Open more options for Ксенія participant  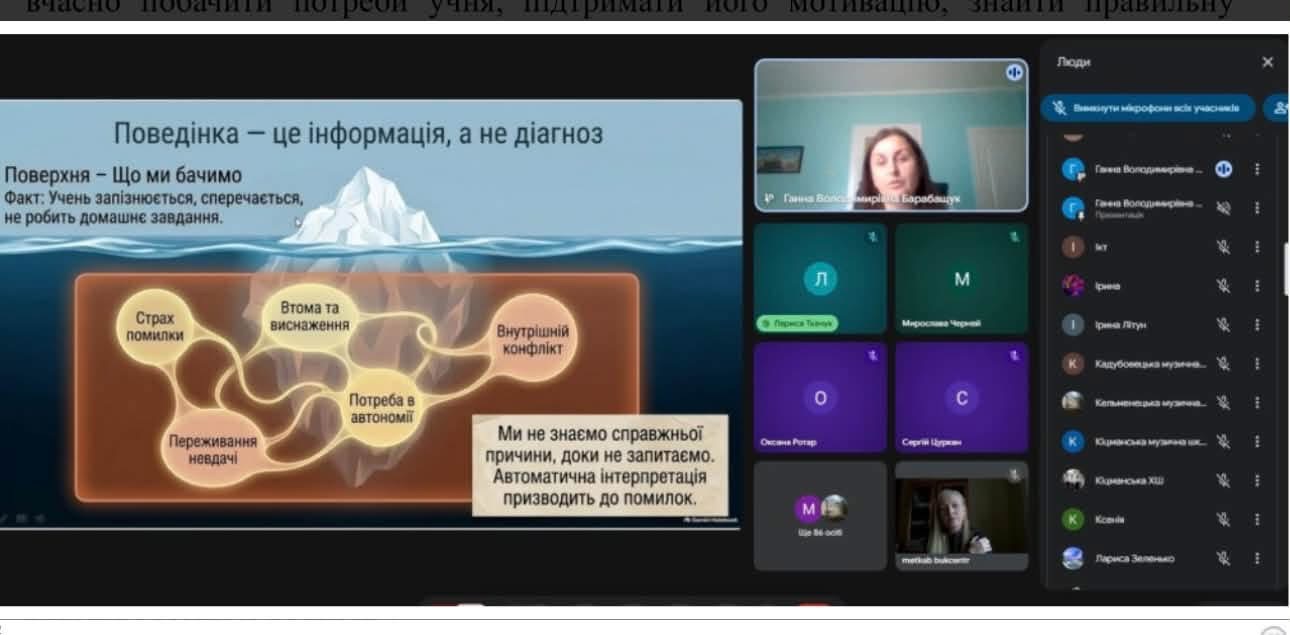point(1257,519)
